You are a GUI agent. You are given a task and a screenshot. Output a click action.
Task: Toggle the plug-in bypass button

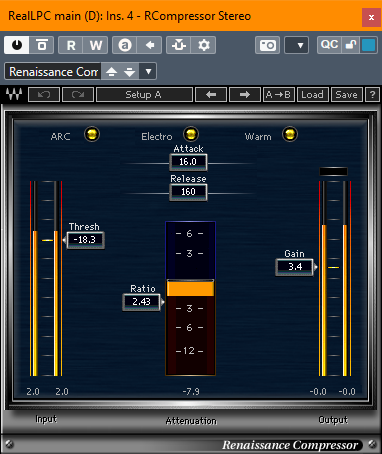42,45
